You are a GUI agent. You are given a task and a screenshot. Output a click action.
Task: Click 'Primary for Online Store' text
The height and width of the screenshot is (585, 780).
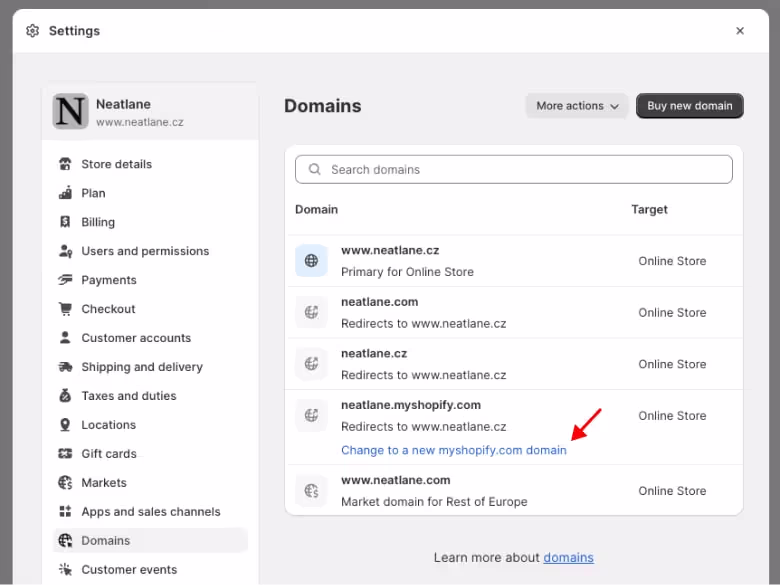click(407, 272)
